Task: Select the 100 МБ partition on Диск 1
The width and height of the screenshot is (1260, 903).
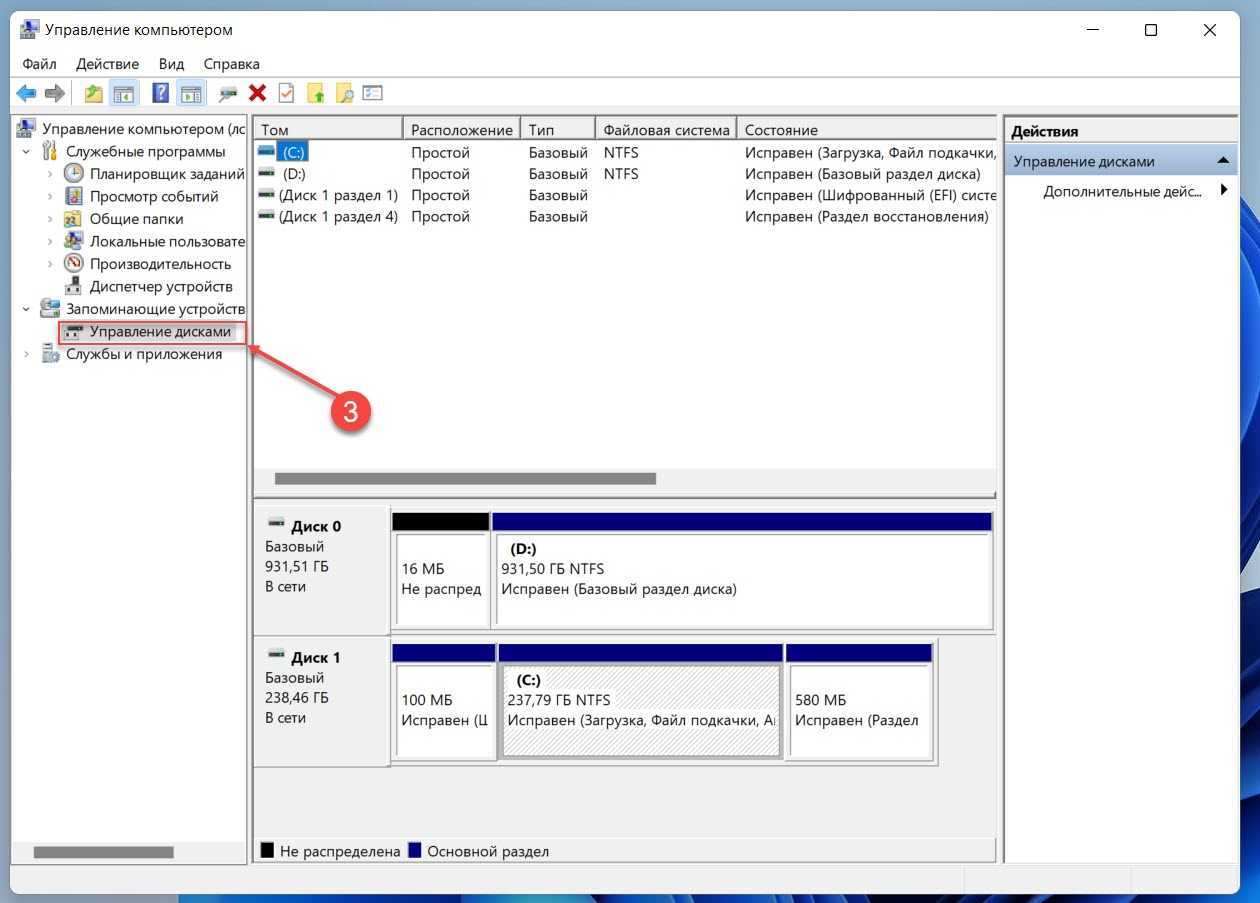Action: pyautogui.click(x=444, y=710)
